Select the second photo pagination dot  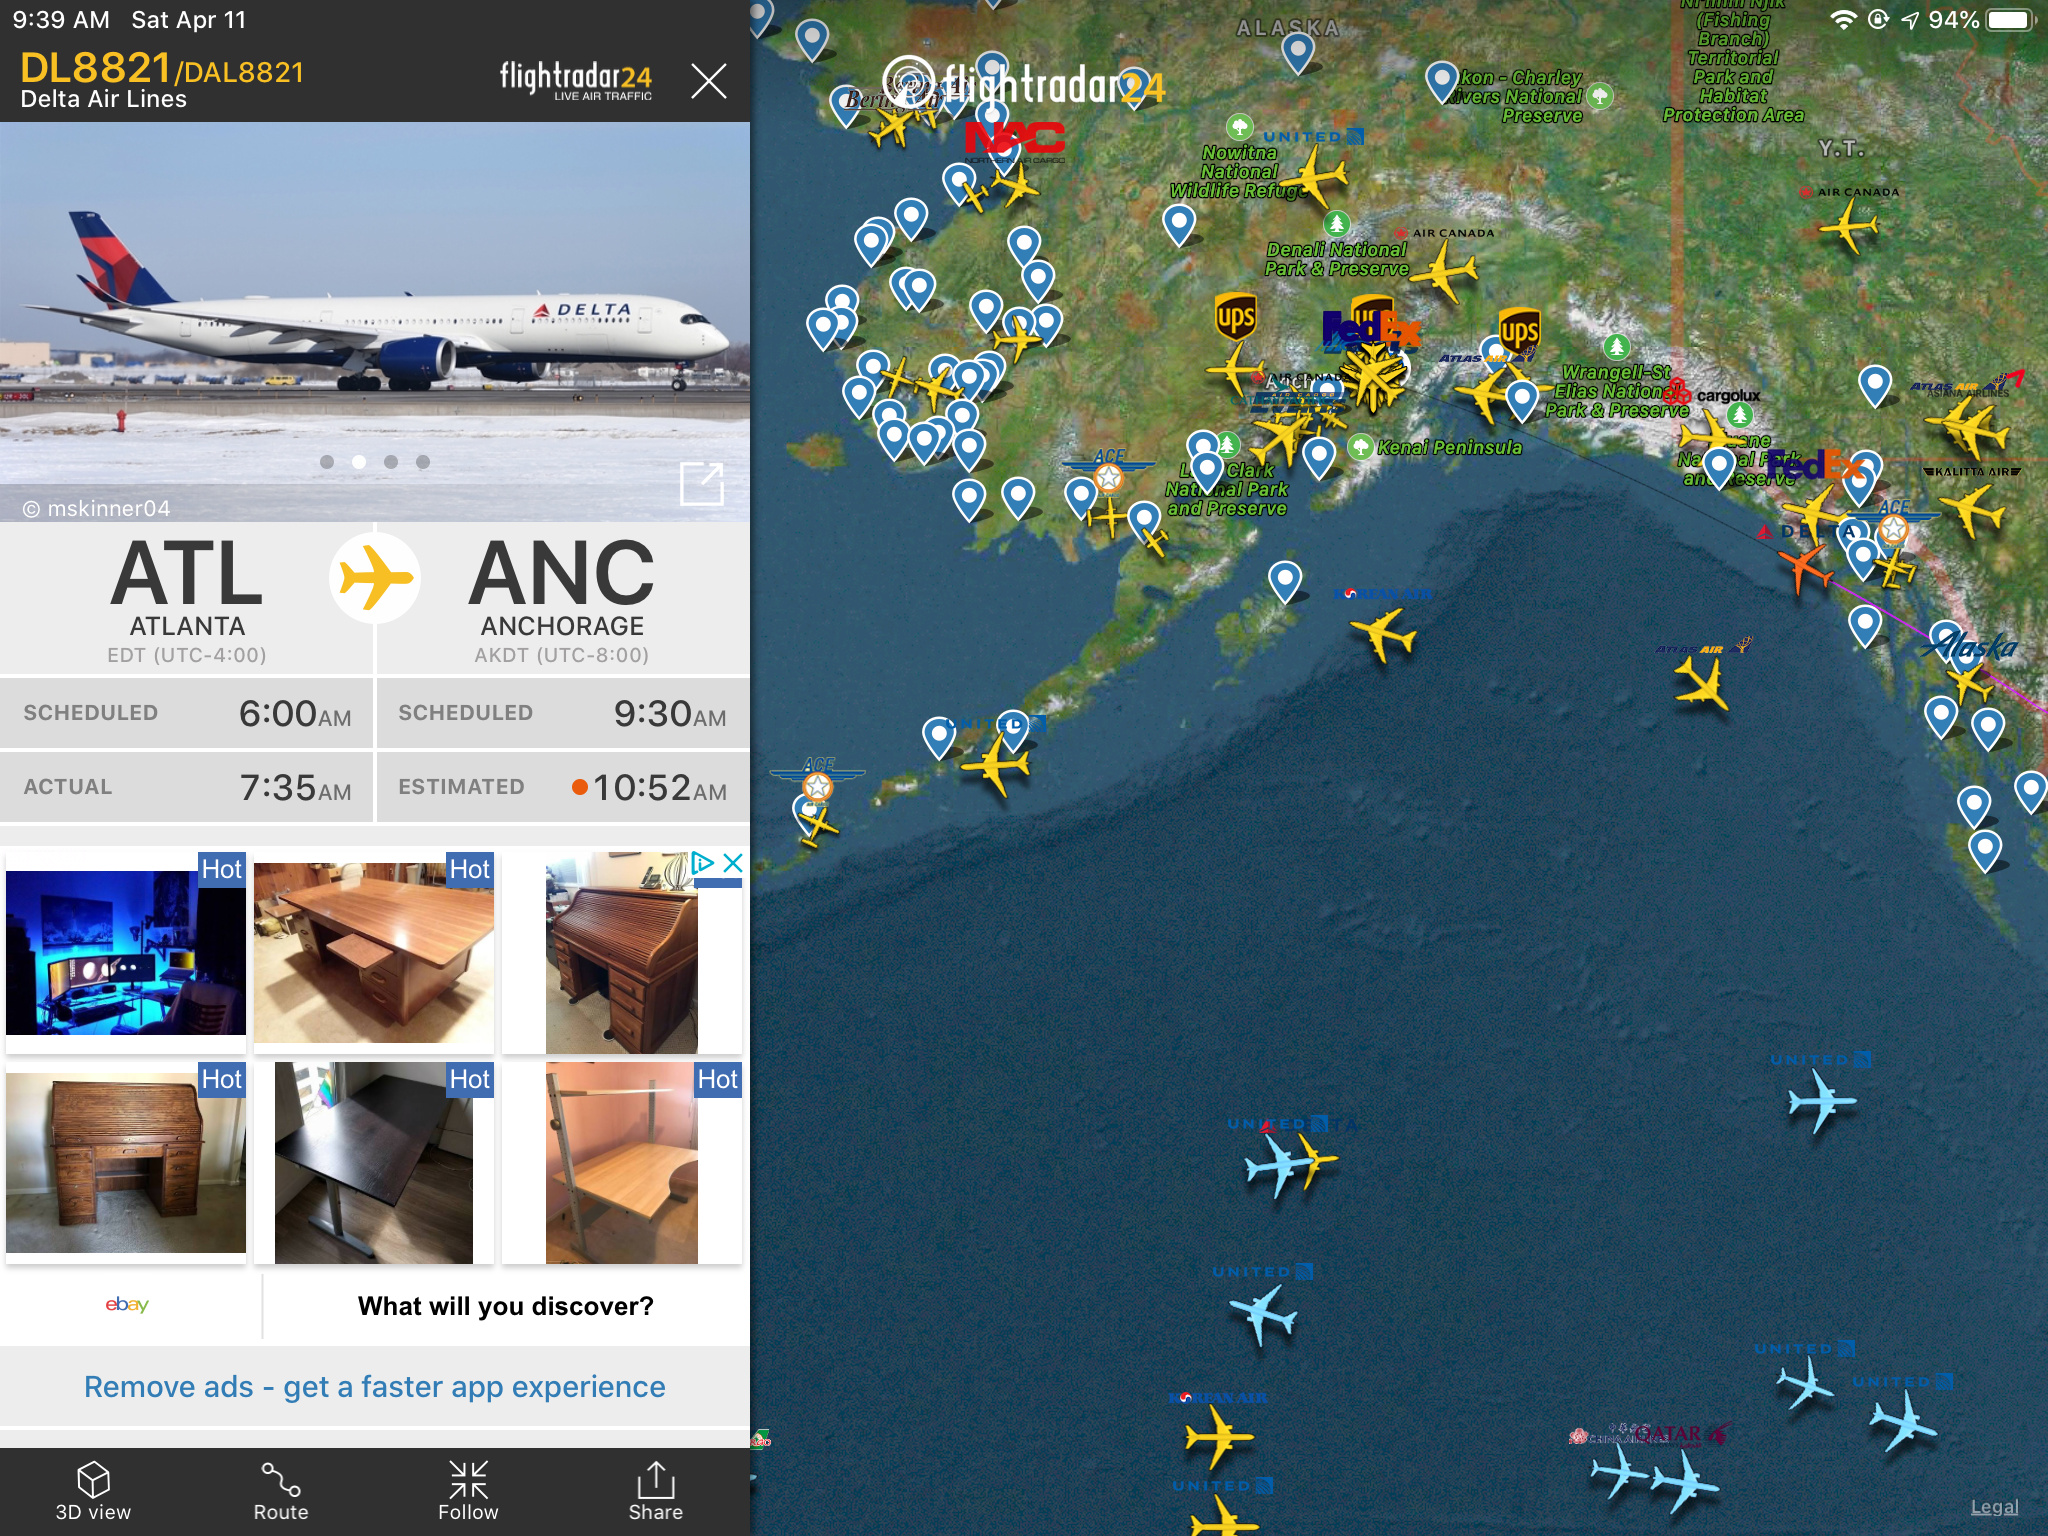tap(359, 461)
